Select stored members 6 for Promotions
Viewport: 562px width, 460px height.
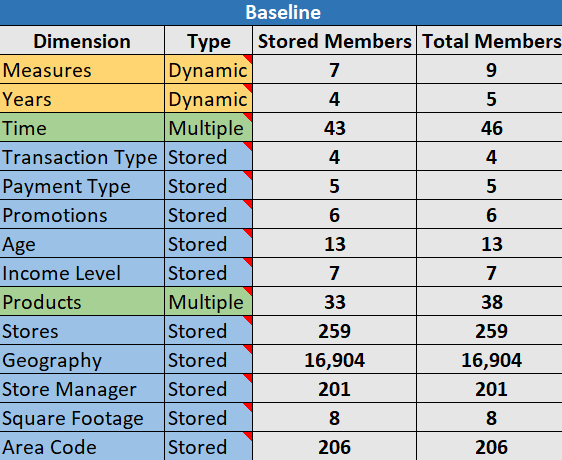click(x=334, y=215)
